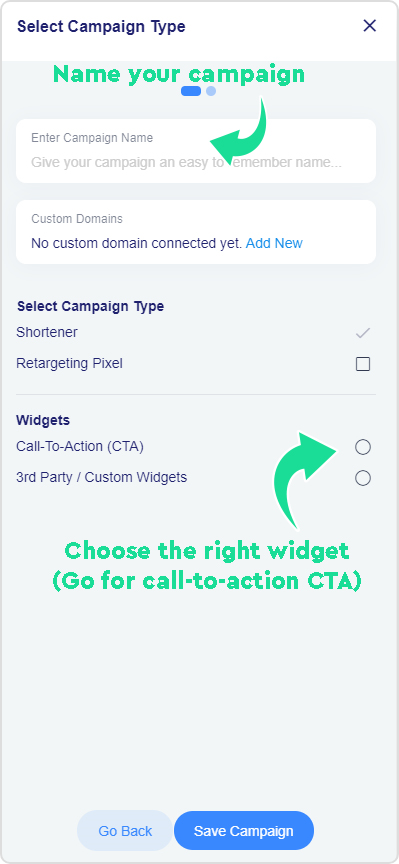Toggle the Shortener checkmark
The image size is (399, 864).
click(363, 333)
